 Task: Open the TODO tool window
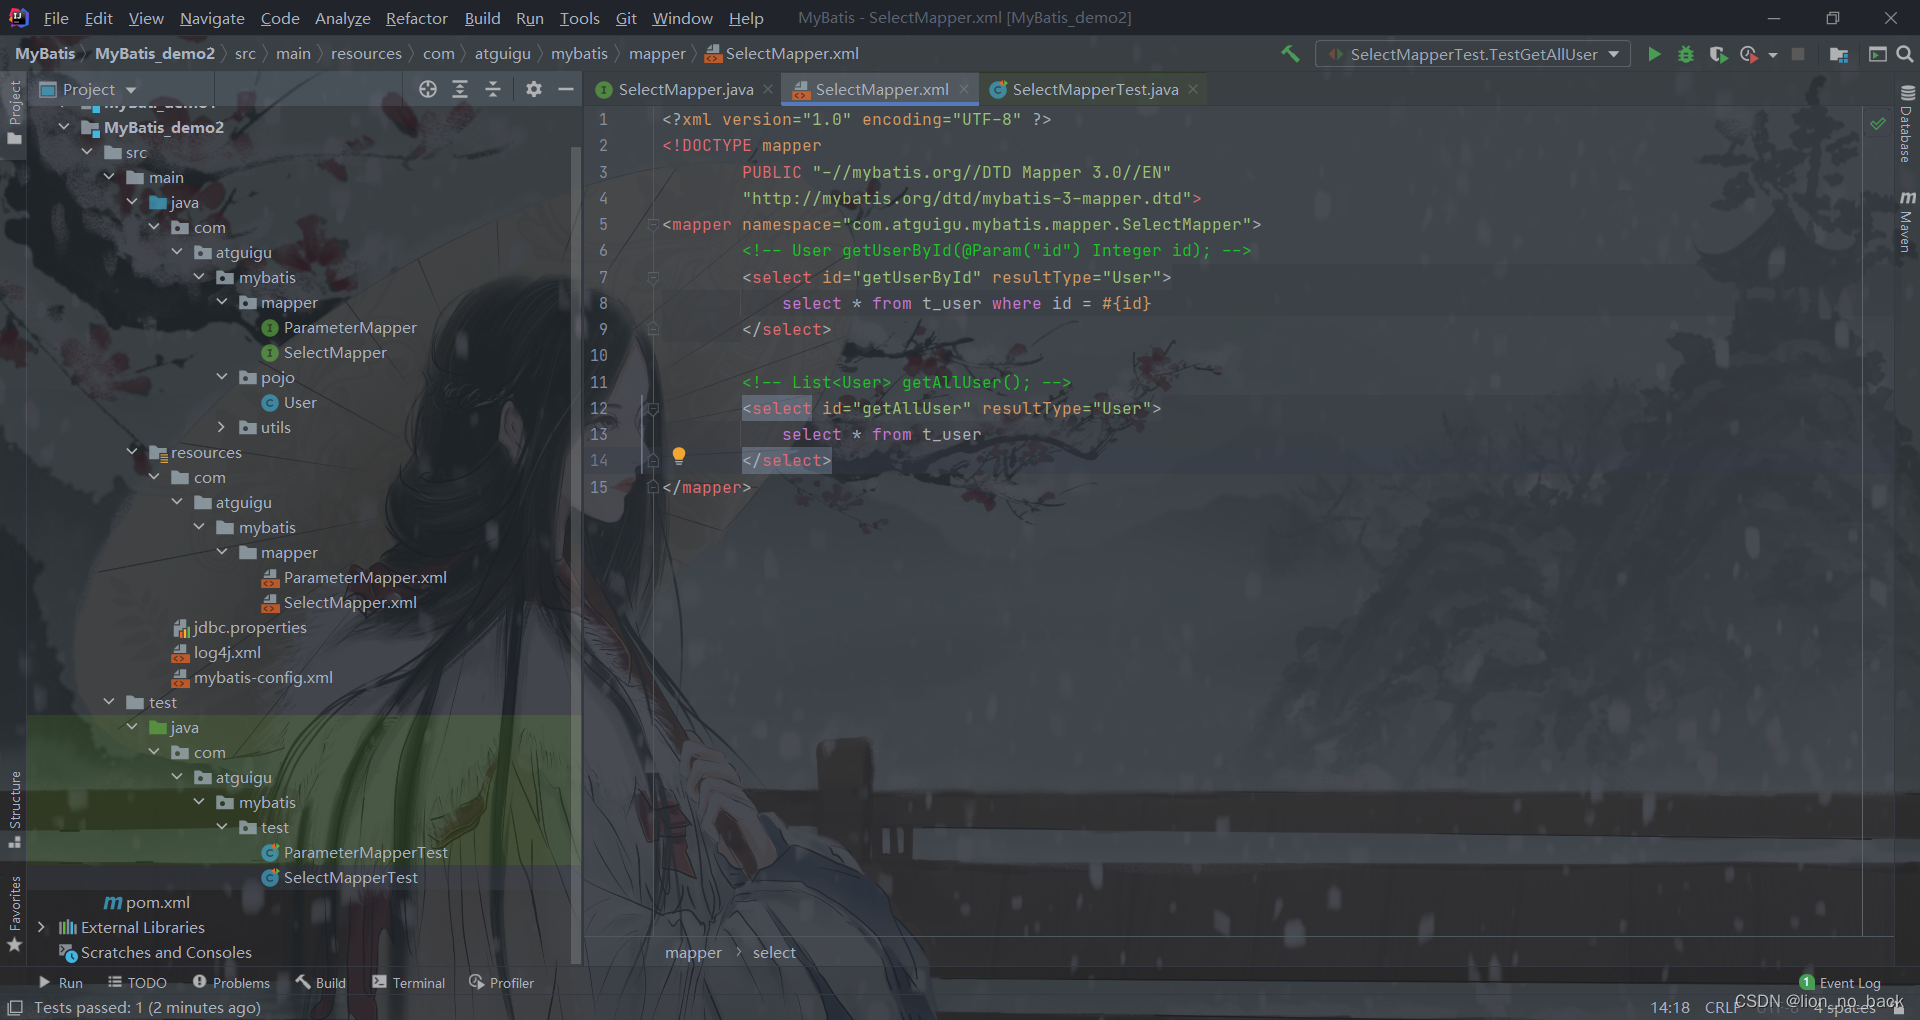pyautogui.click(x=137, y=983)
